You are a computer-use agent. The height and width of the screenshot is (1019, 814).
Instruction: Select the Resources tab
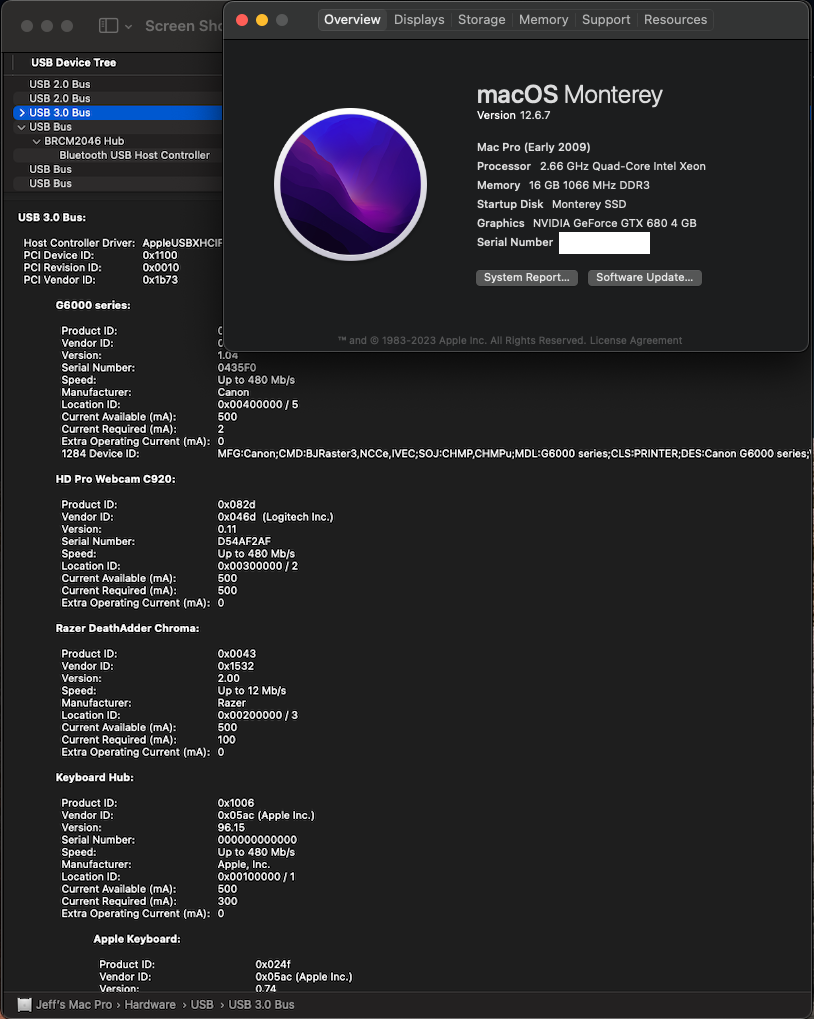(x=675, y=19)
